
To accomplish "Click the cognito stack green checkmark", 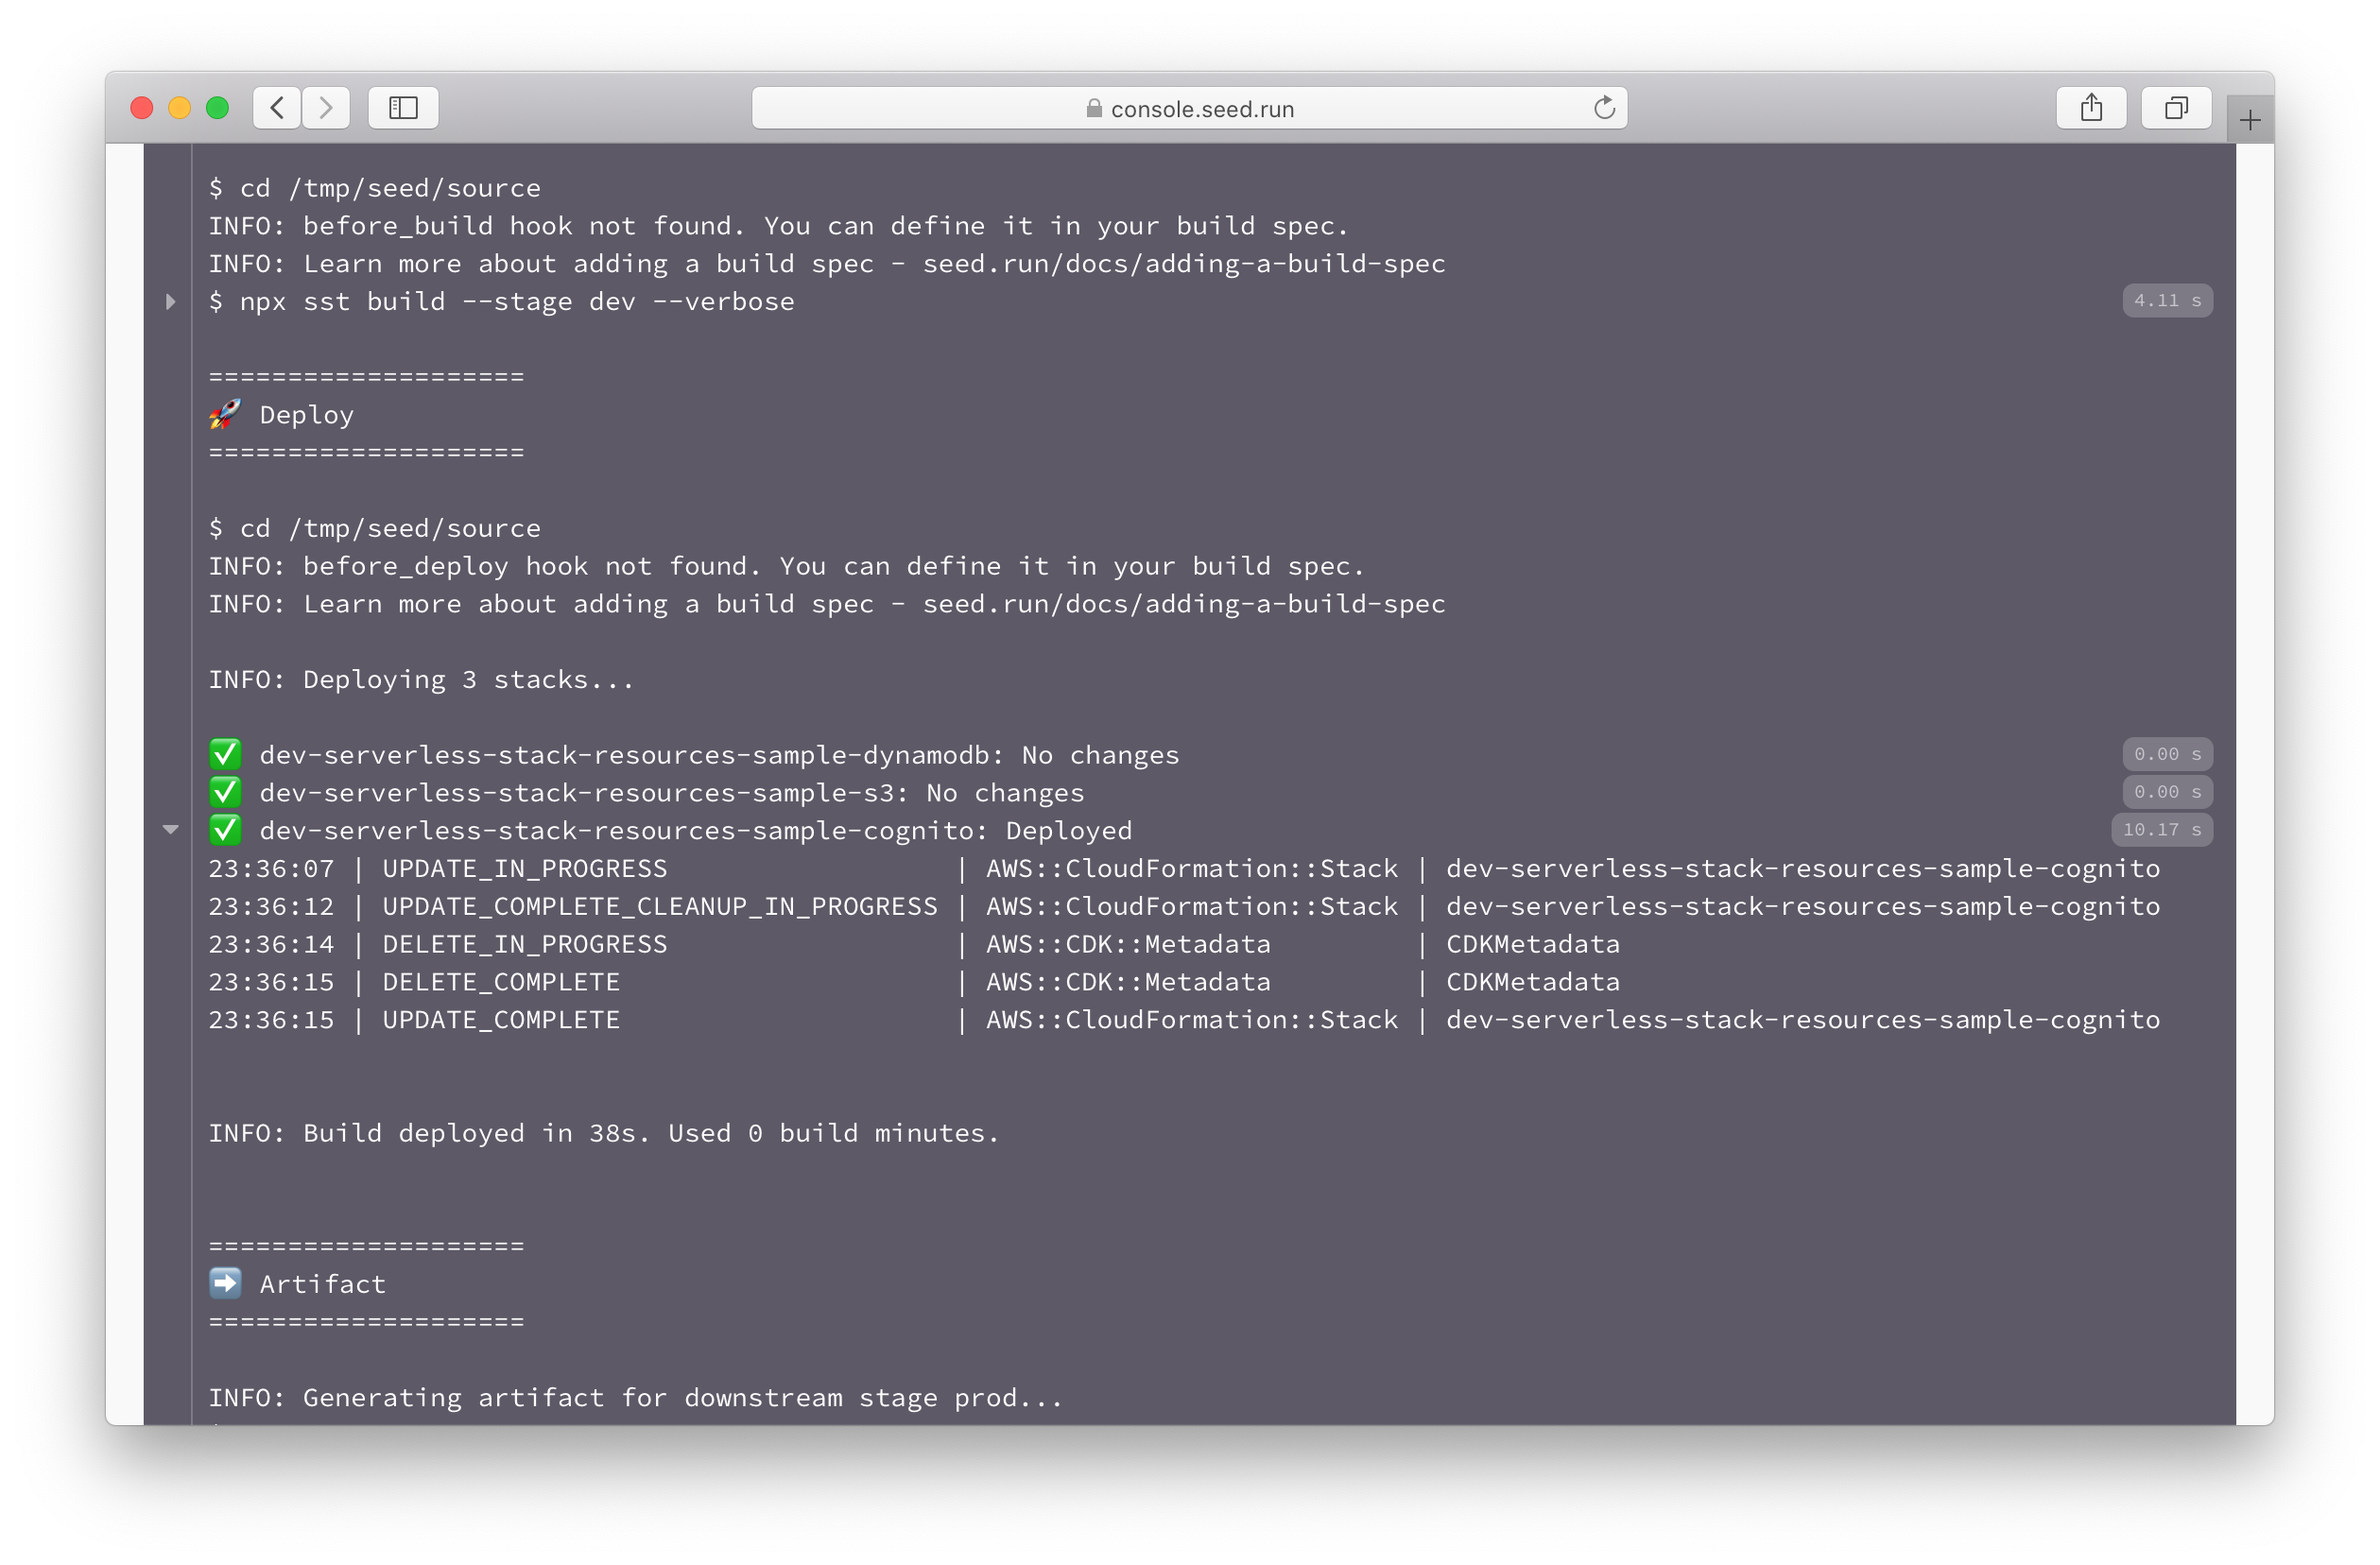I will coord(225,830).
